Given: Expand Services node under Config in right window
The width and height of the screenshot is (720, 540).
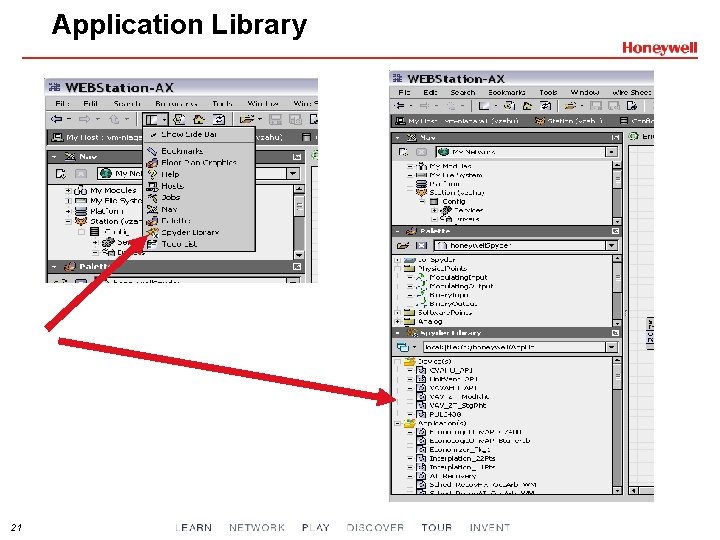Looking at the screenshot, I should (434, 210).
